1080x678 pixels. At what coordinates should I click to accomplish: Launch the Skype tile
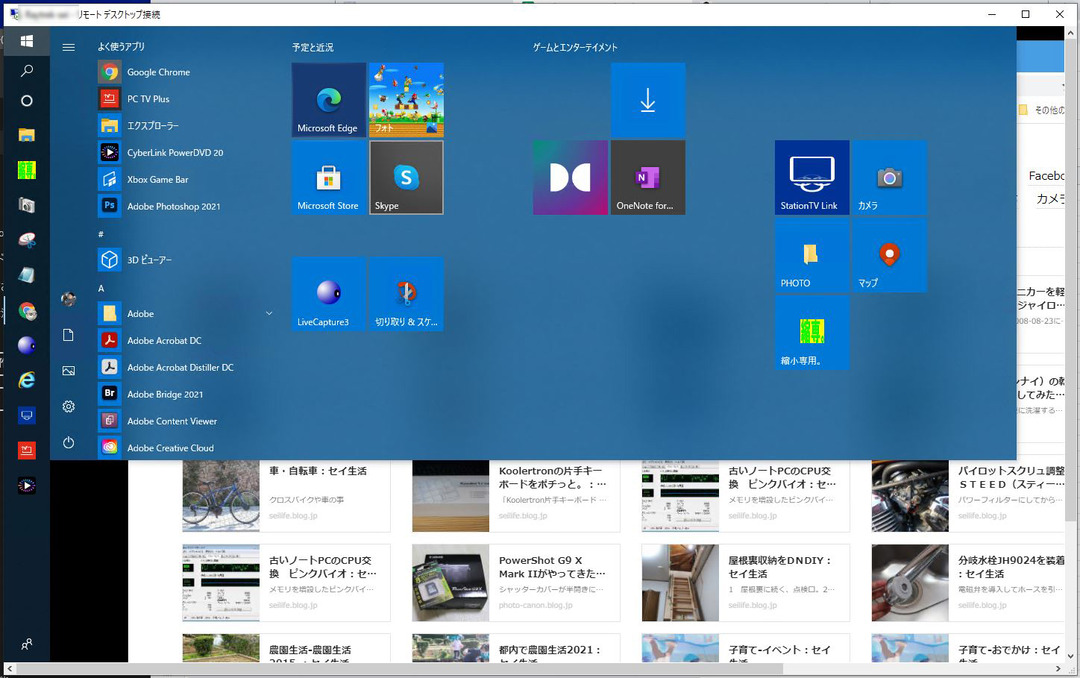406,178
